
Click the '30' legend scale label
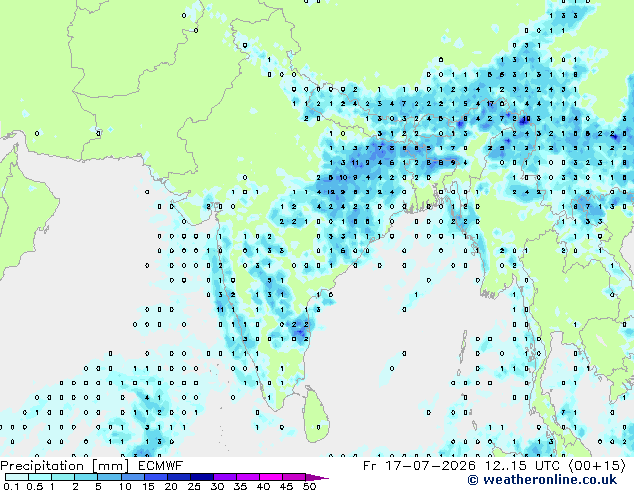pos(217,486)
